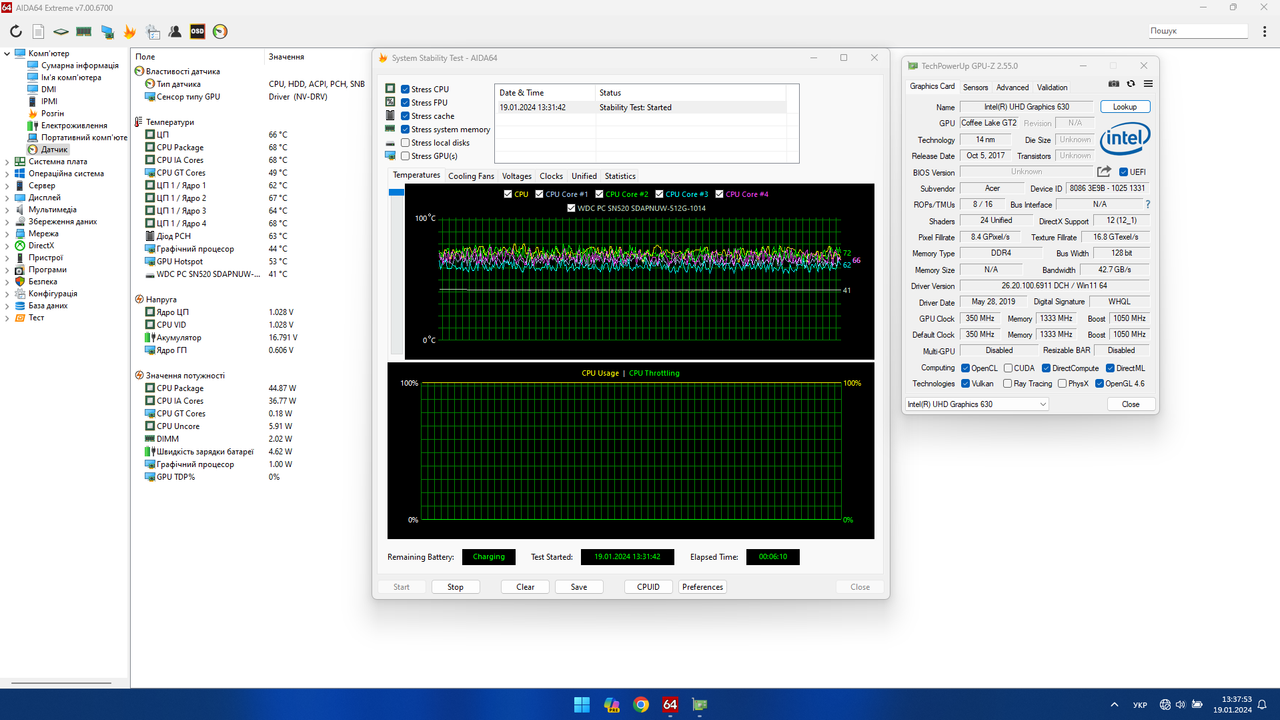
Task: Click the AIDA64 icon on the taskbar
Action: tap(670, 705)
